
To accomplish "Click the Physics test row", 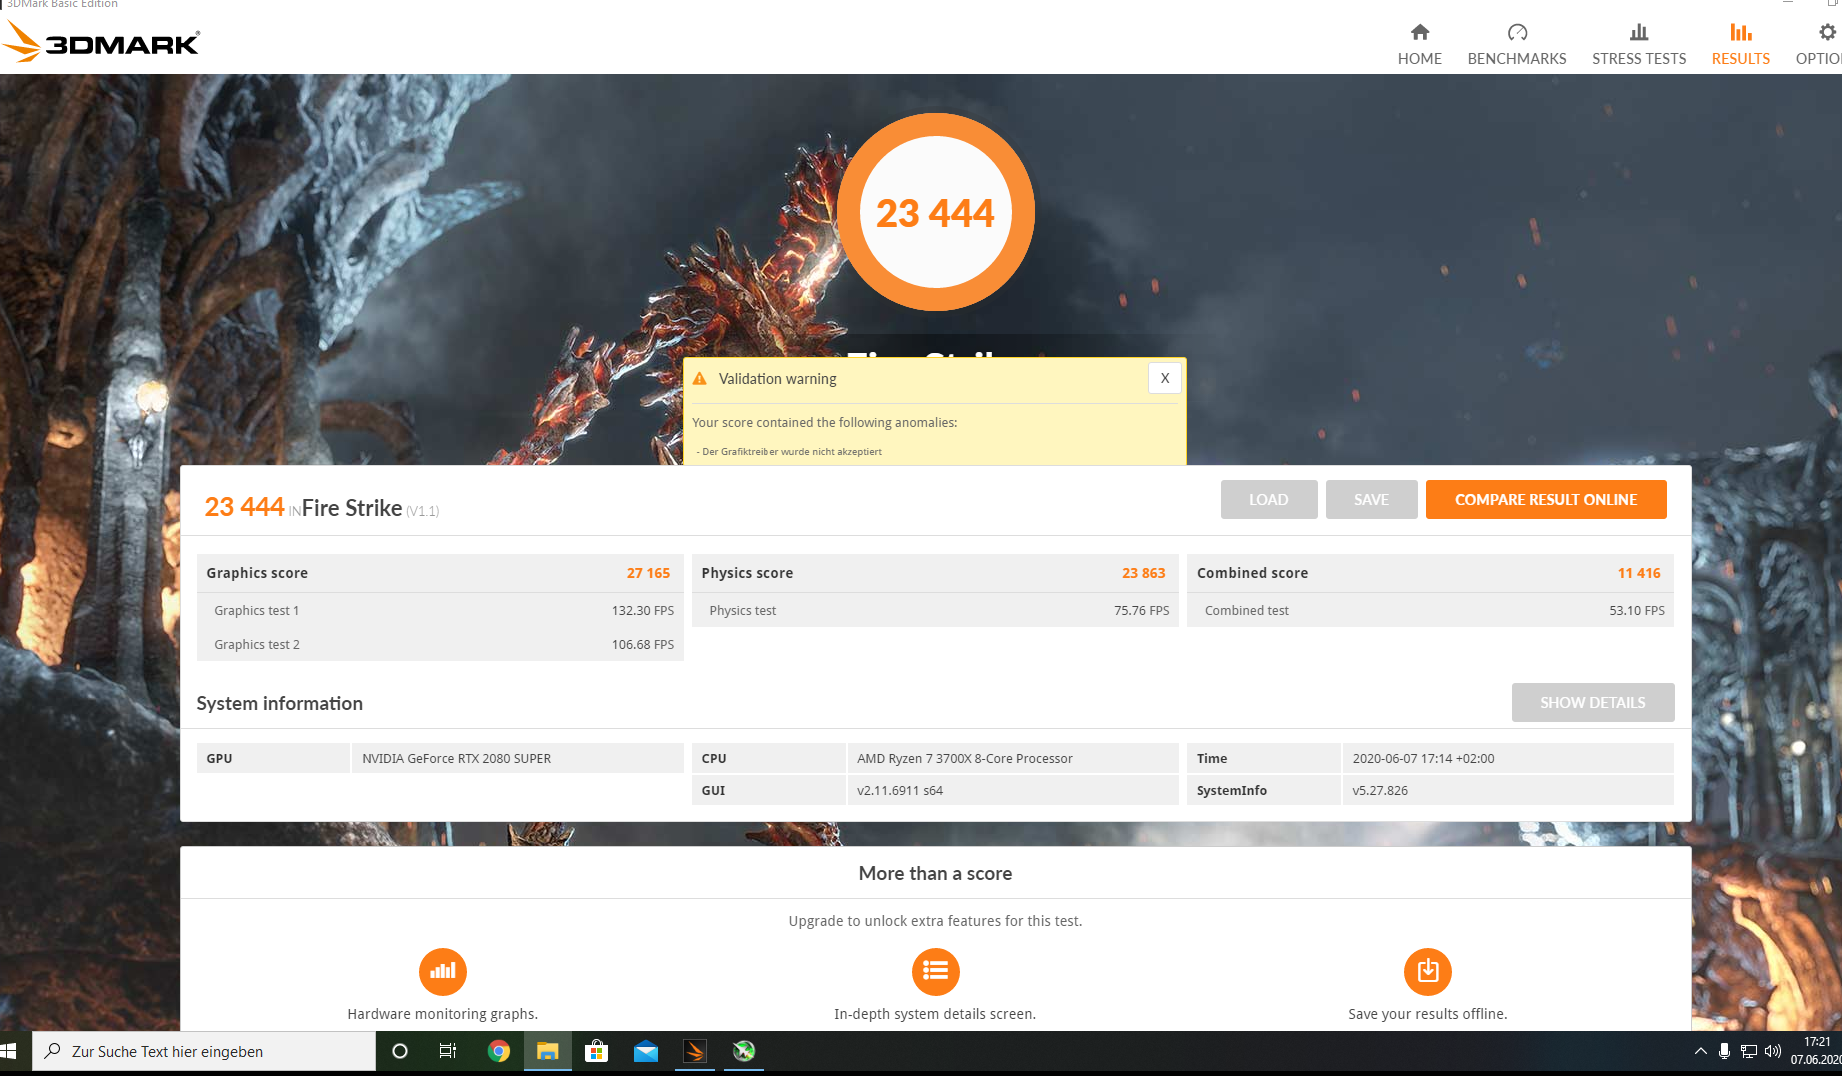I will [935, 610].
